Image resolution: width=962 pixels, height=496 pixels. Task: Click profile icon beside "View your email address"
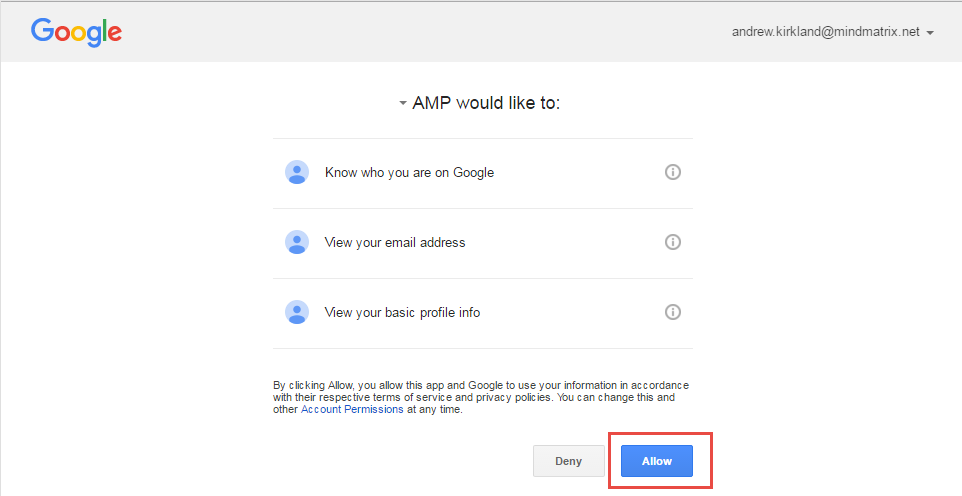coord(297,242)
